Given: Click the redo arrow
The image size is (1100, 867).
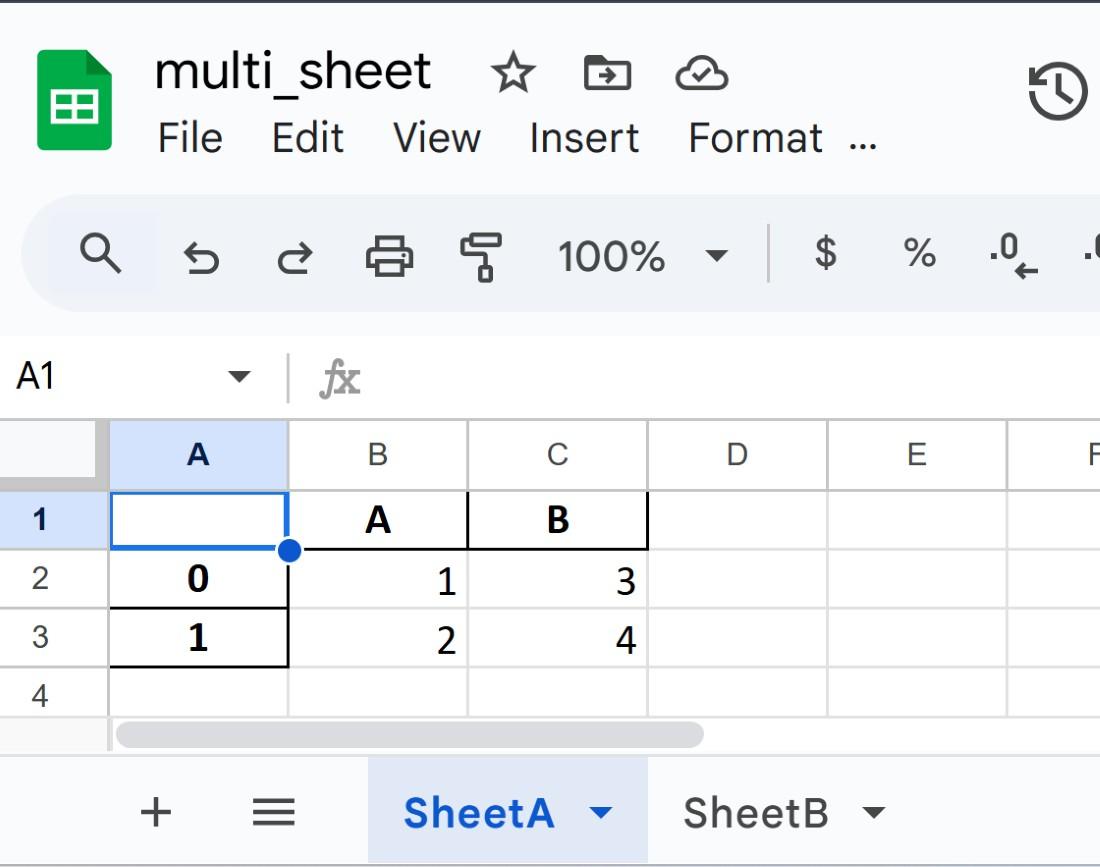Looking at the screenshot, I should click(294, 258).
